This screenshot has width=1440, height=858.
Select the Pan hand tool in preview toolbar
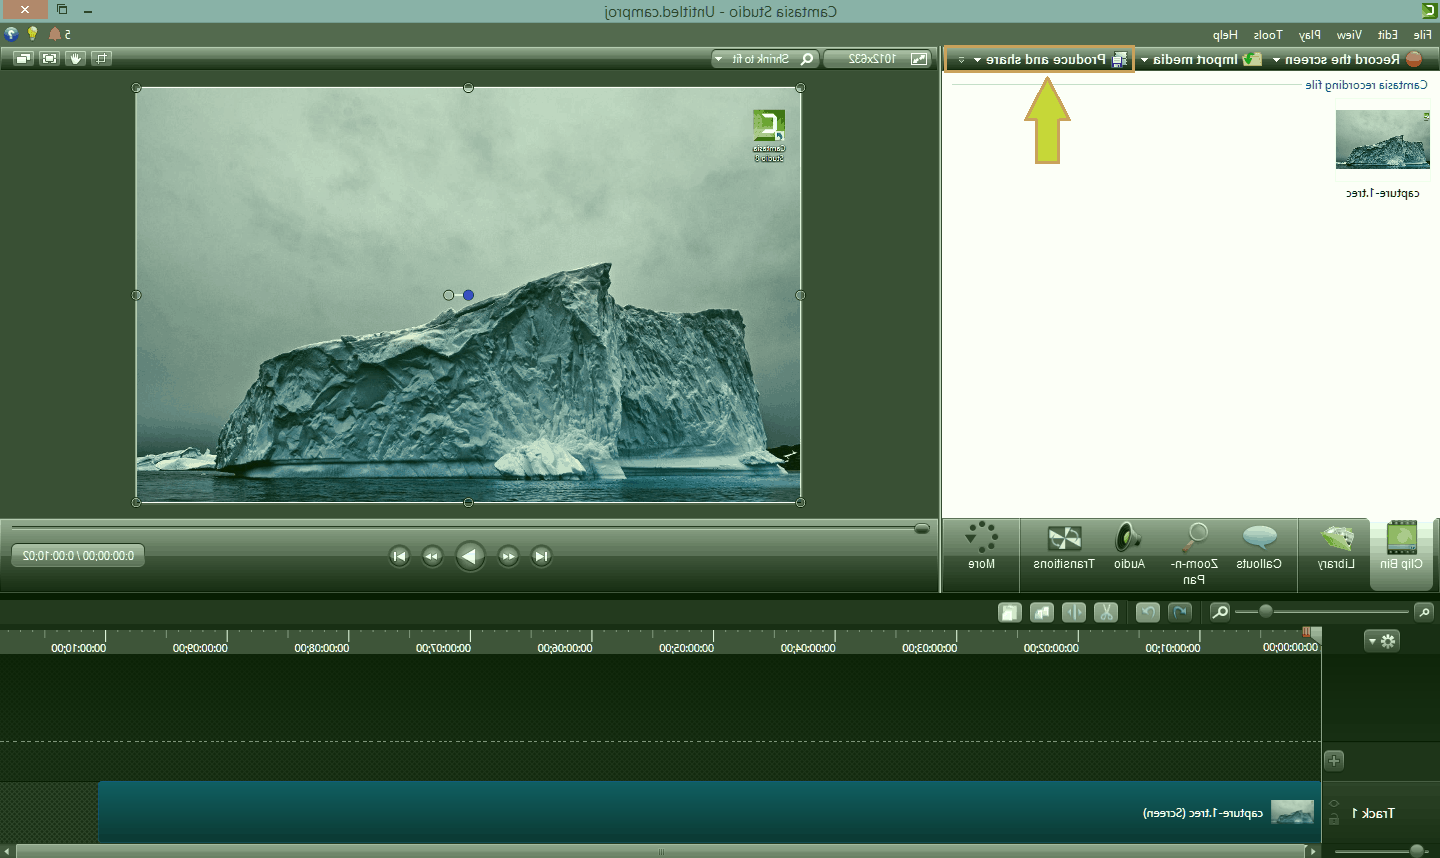(76, 59)
